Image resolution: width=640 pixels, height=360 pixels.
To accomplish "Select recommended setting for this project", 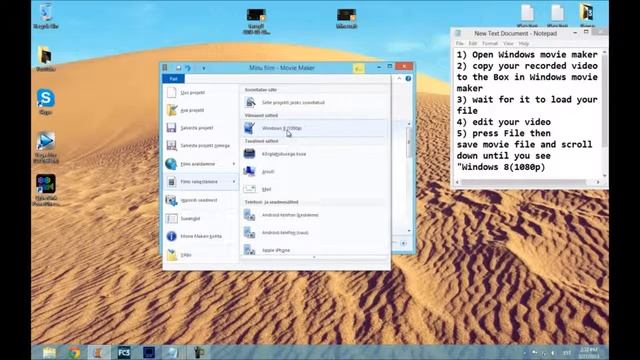I will tap(314, 102).
